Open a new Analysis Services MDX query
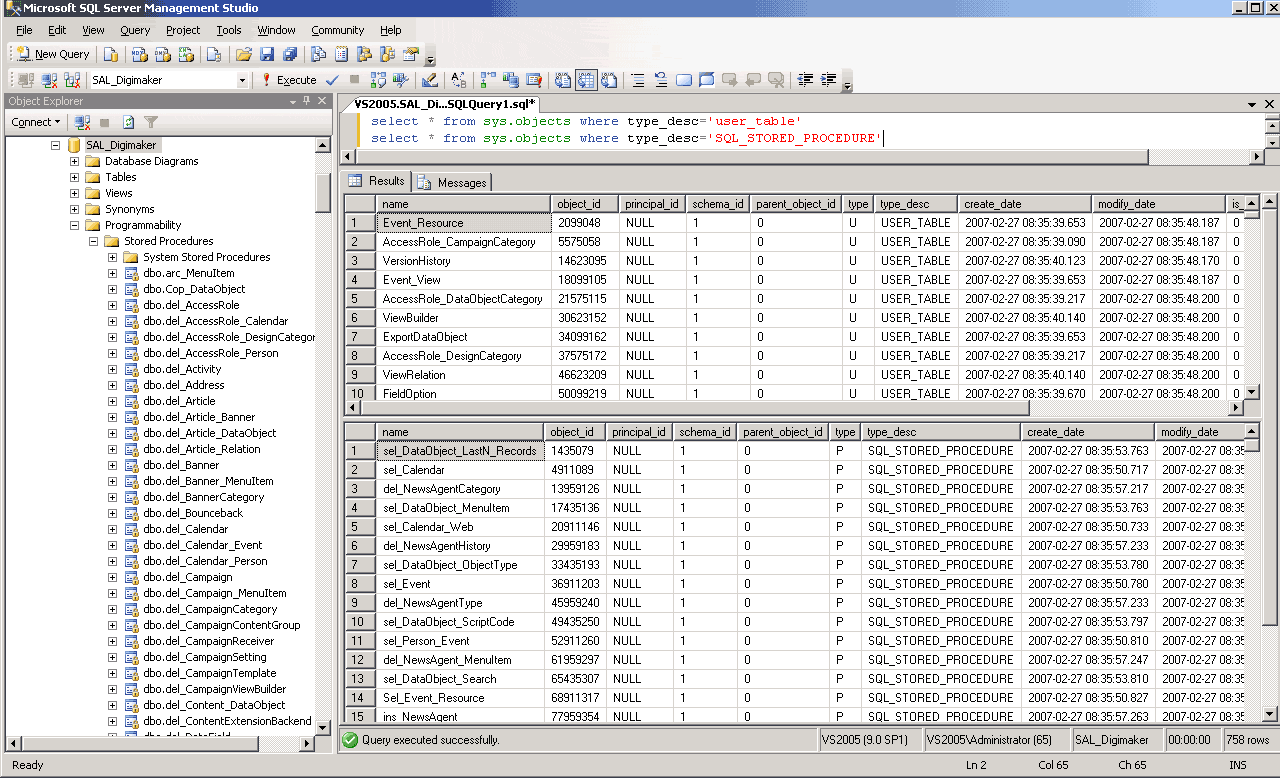Screen dimensions: 1280x778 point(138,54)
